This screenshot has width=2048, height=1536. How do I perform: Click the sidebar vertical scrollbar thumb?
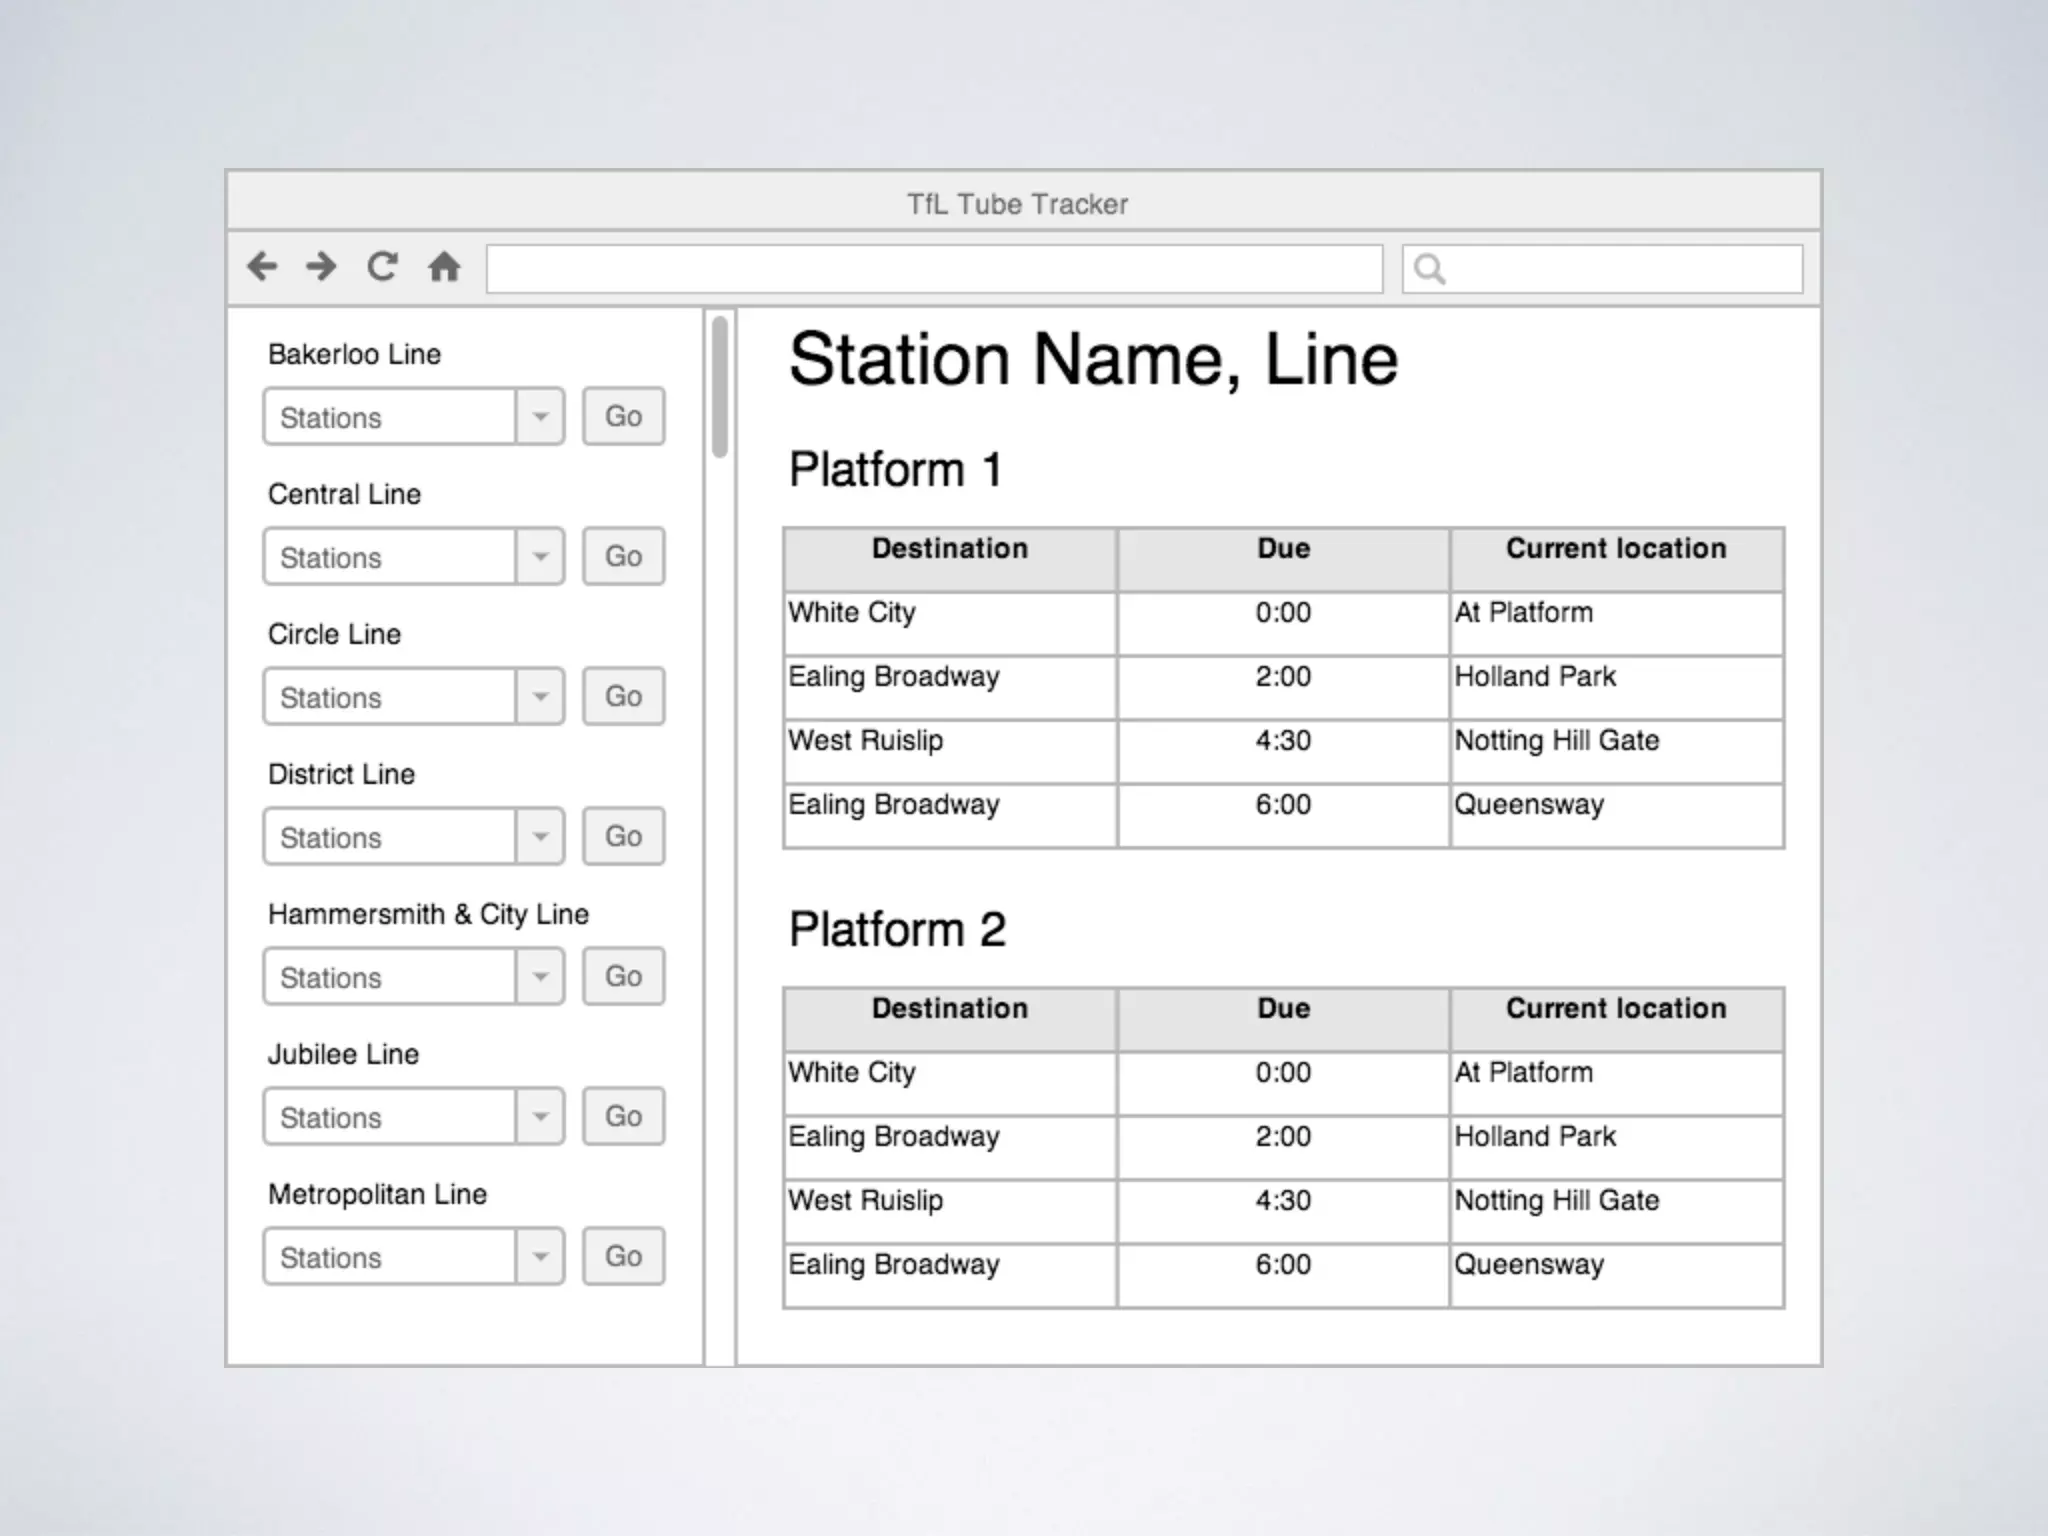pos(719,387)
